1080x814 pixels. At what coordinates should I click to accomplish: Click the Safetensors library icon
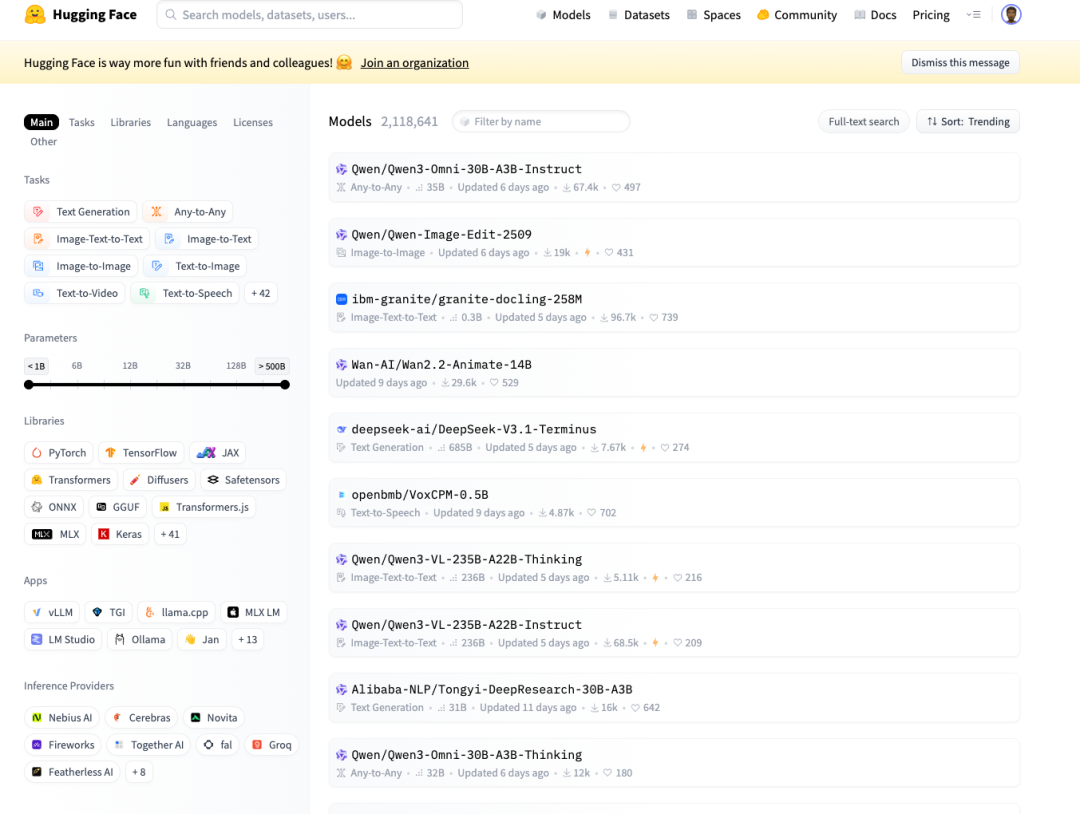pos(213,480)
